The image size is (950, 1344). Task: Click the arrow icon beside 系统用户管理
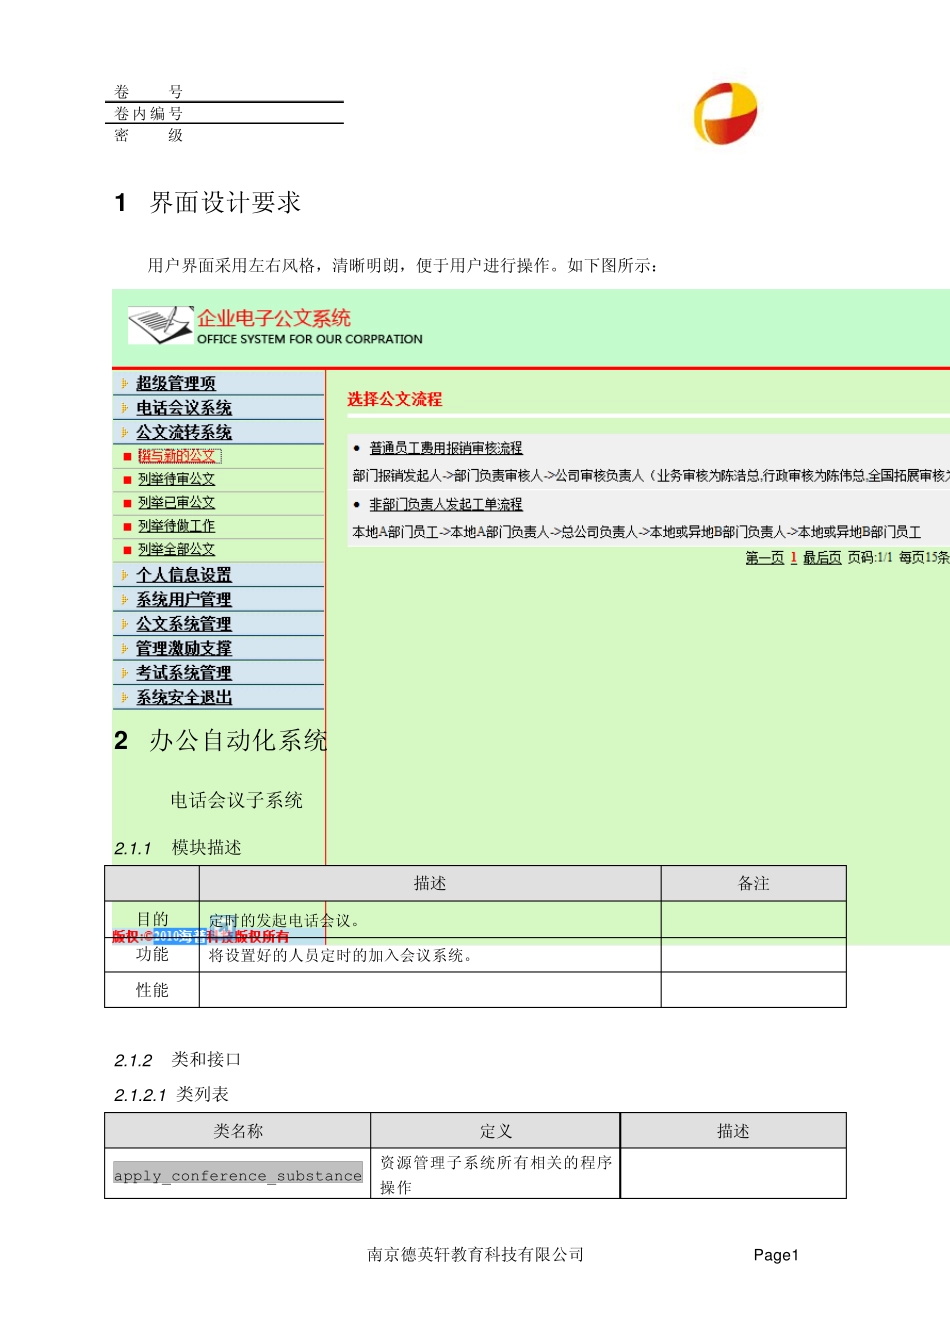point(125,599)
